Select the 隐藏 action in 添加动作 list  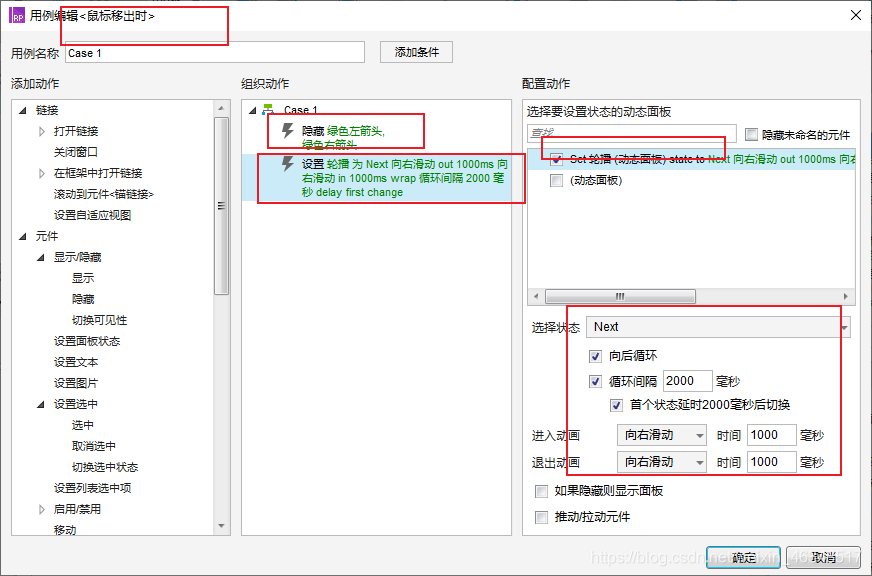(x=83, y=299)
